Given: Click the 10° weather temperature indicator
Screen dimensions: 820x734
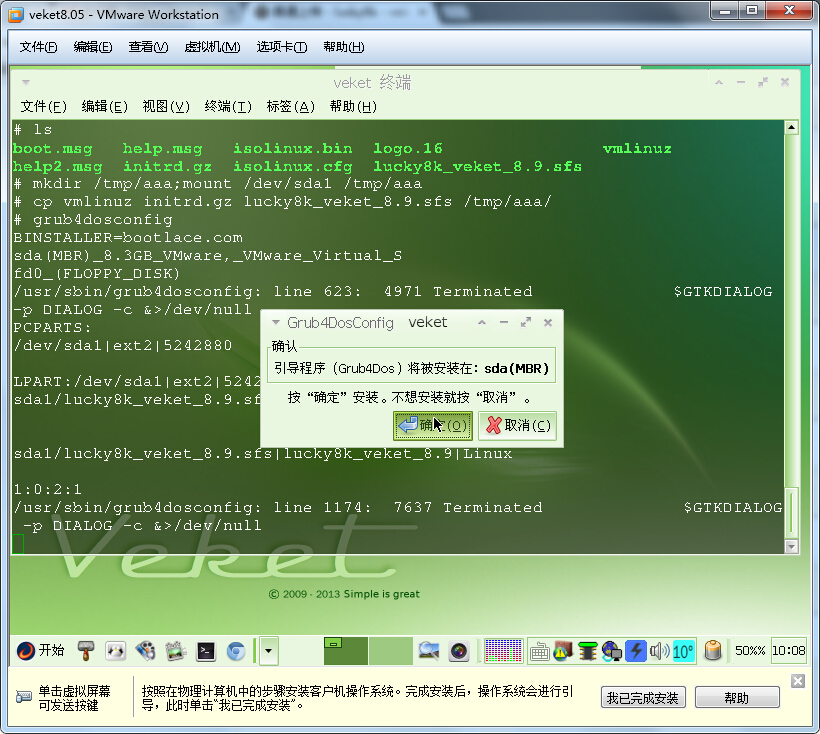Looking at the screenshot, I should pos(683,651).
